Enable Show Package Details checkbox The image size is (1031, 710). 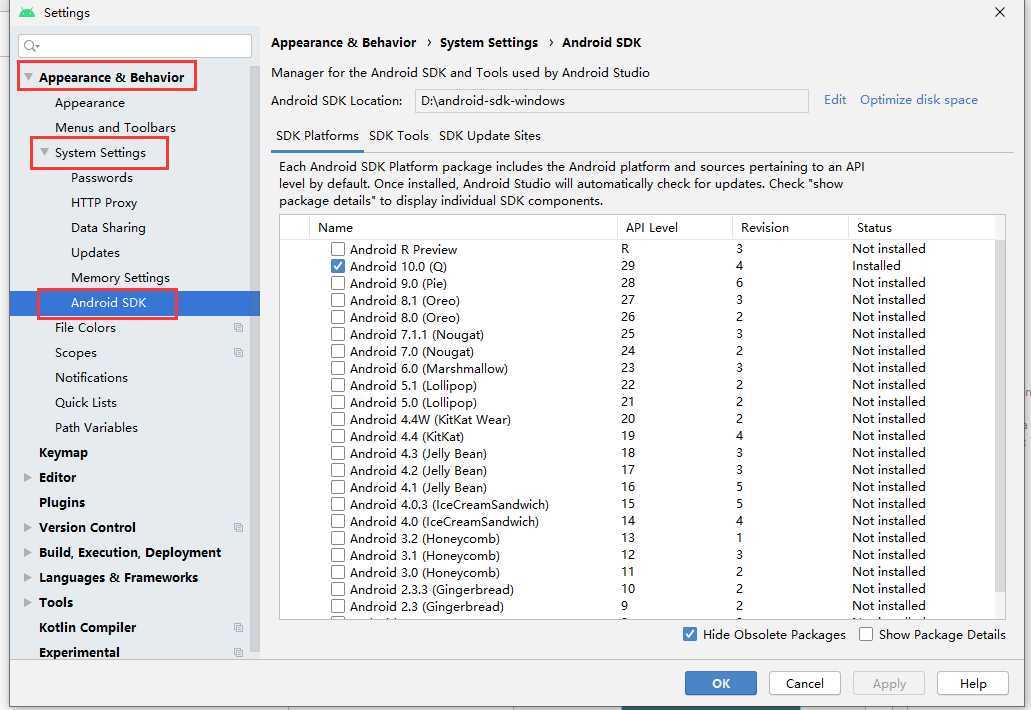pos(866,634)
